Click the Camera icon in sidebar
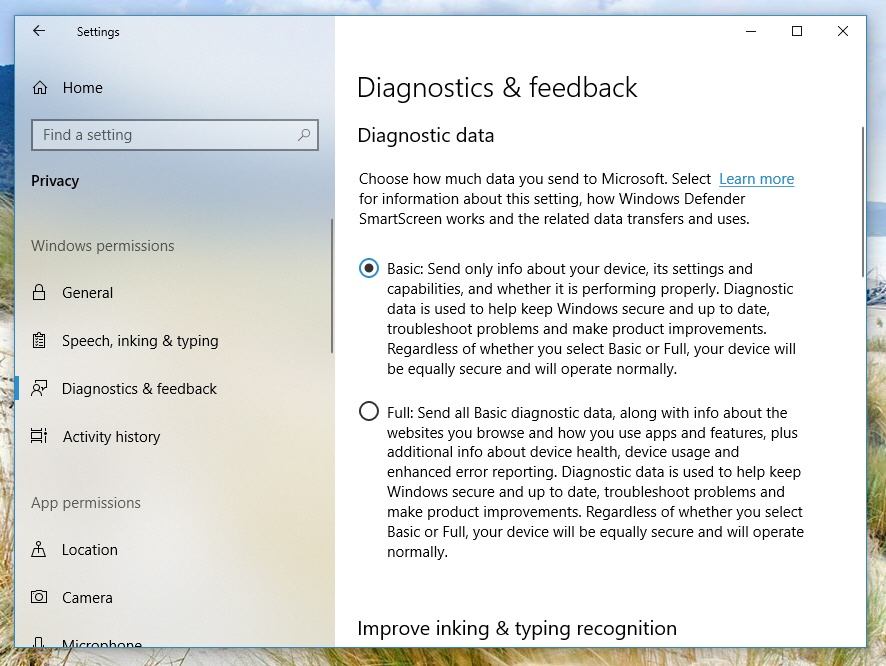This screenshot has width=886, height=666. (x=39, y=598)
